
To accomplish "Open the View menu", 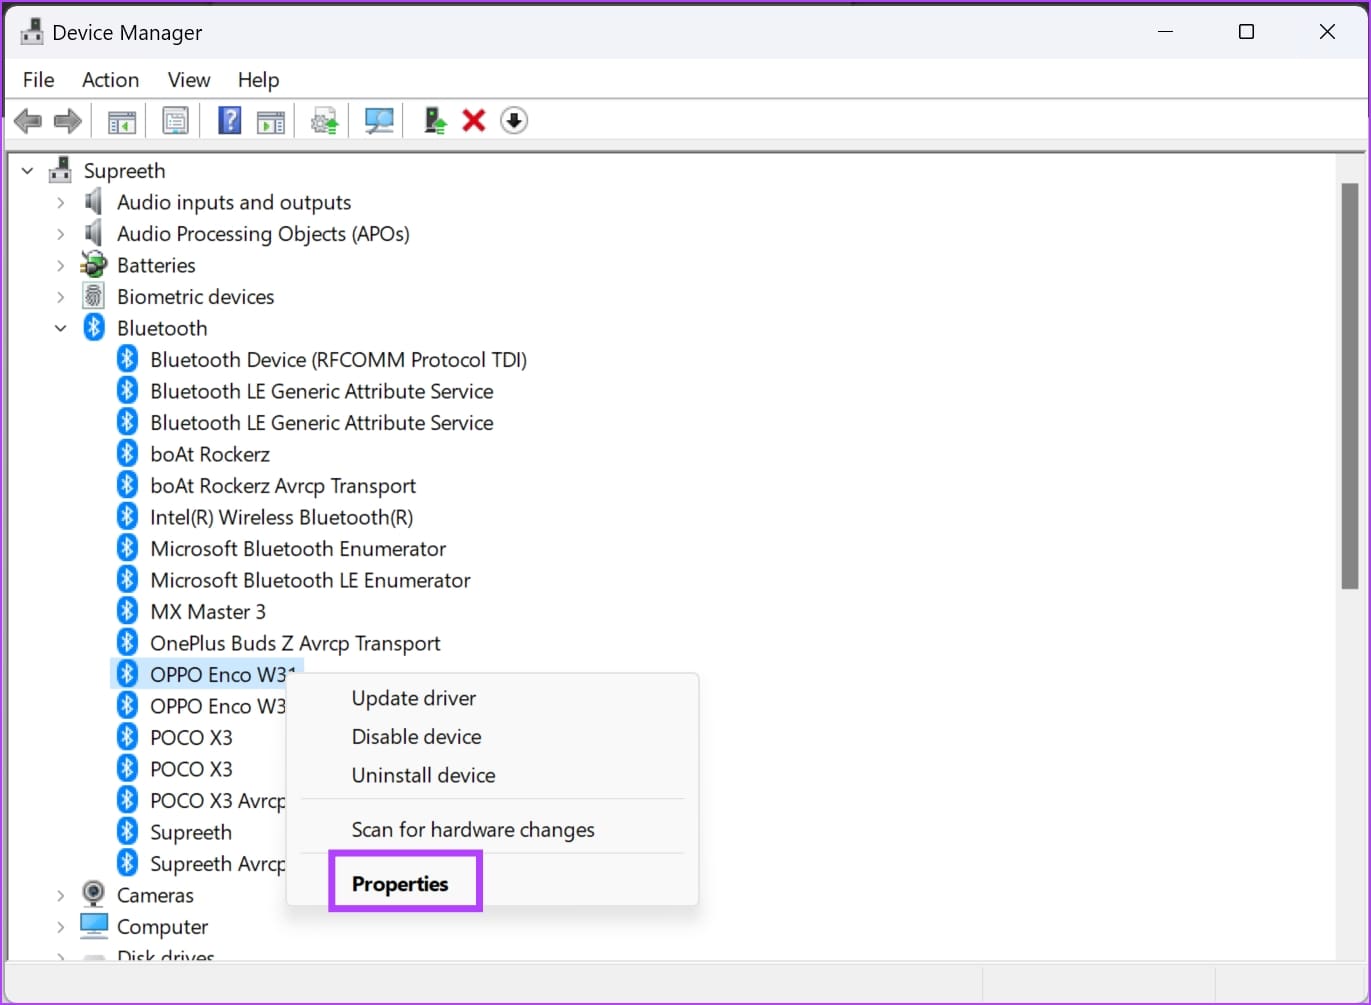I will pos(188,80).
